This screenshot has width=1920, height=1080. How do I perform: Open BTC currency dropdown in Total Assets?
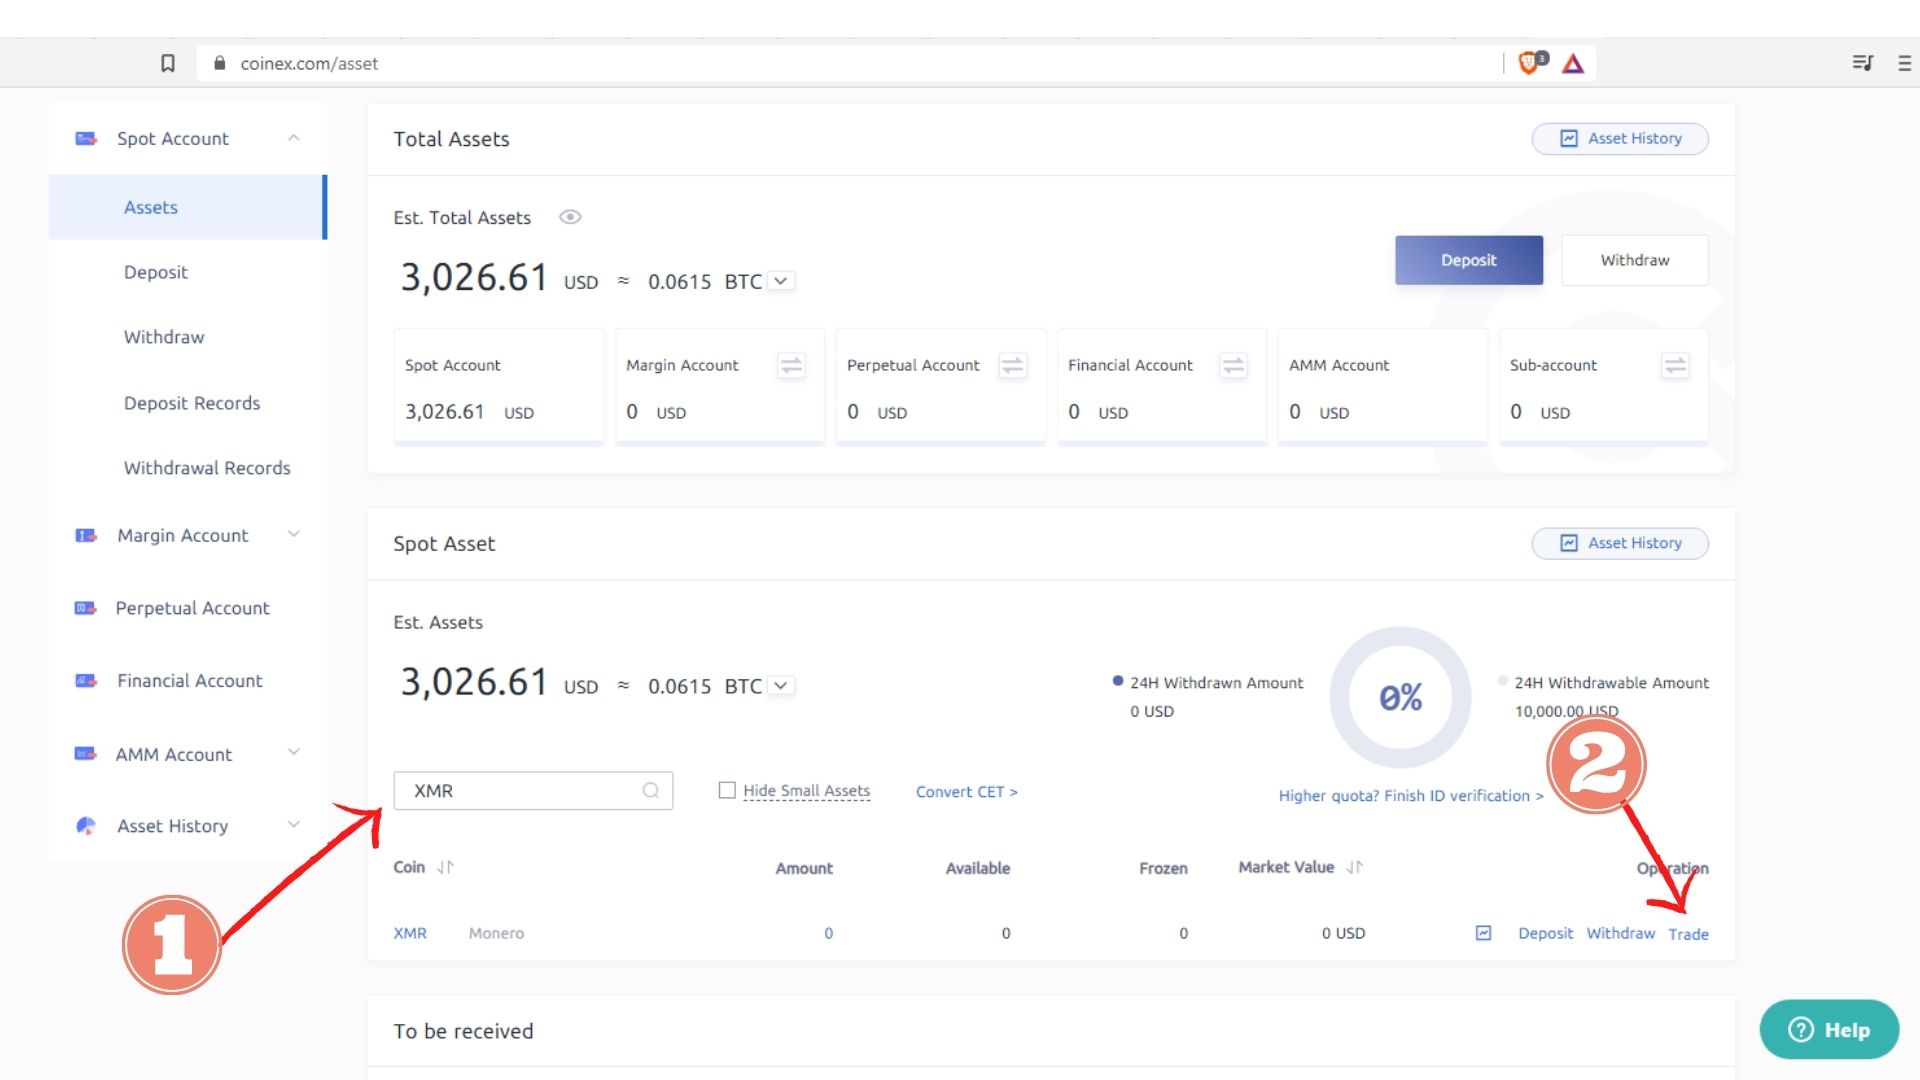[781, 281]
